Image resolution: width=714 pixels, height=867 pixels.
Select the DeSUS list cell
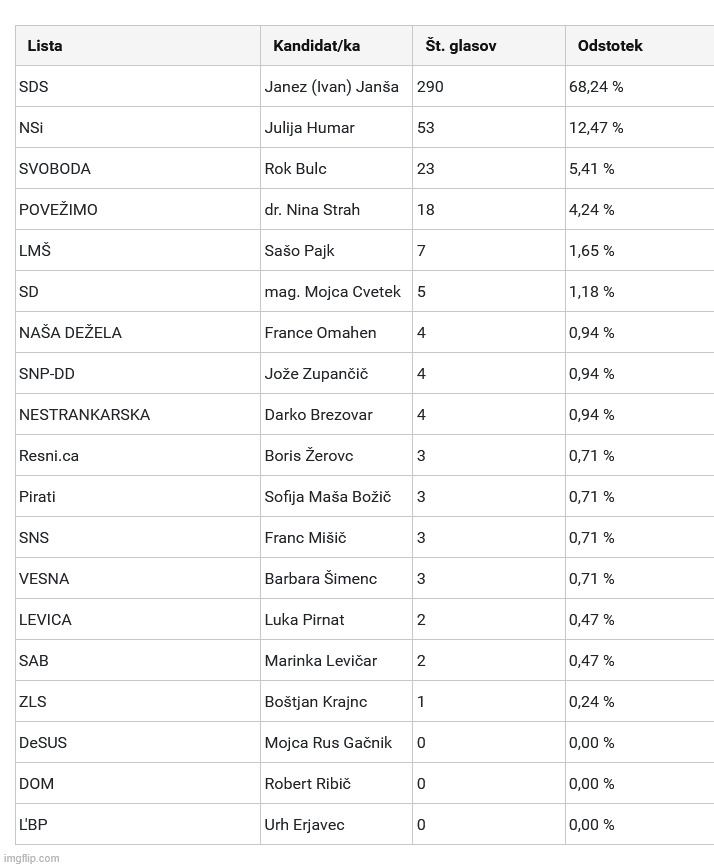(x=43, y=743)
